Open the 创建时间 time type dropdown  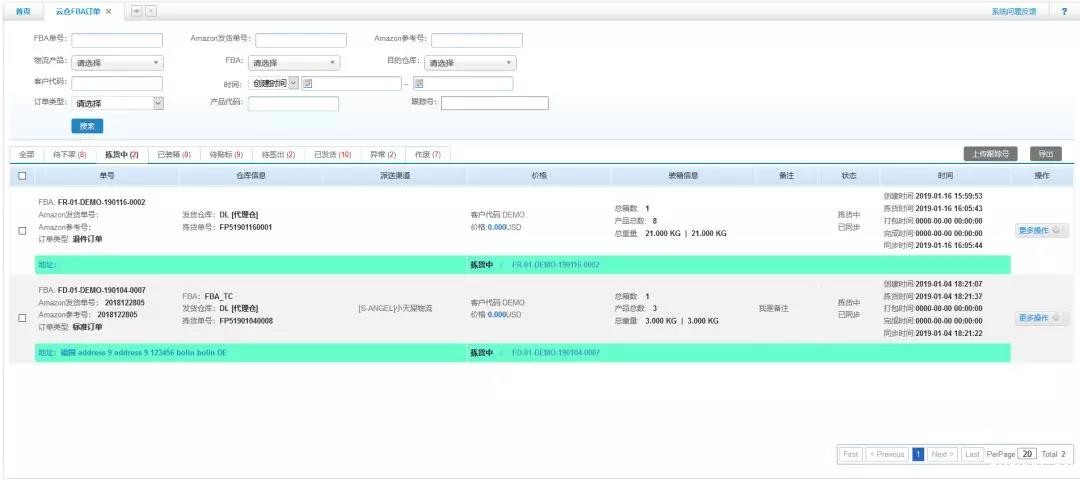pos(275,83)
